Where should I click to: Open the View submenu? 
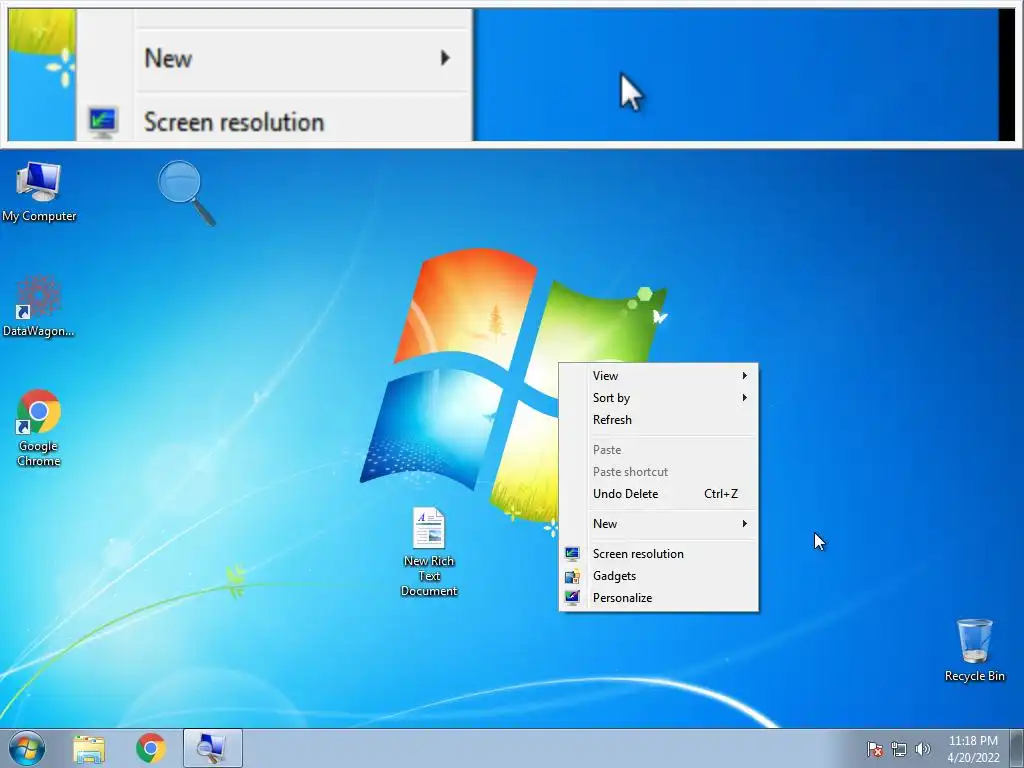click(659, 376)
